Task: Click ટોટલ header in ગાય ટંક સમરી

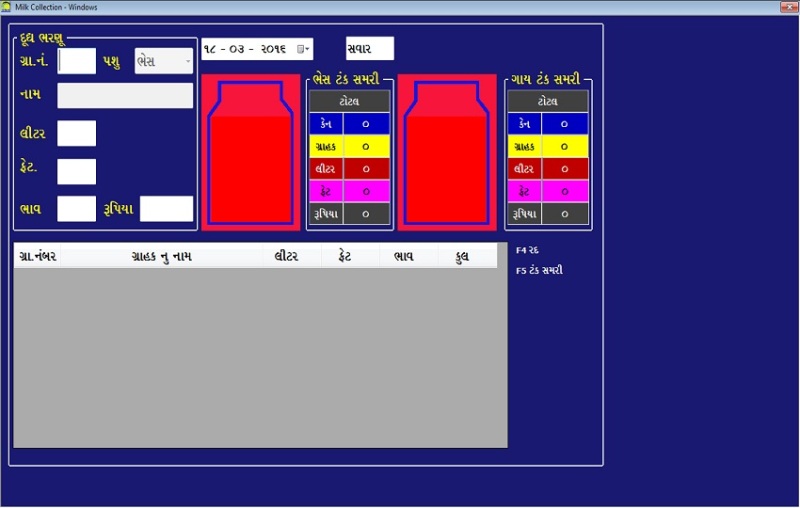Action: pyautogui.click(x=548, y=101)
